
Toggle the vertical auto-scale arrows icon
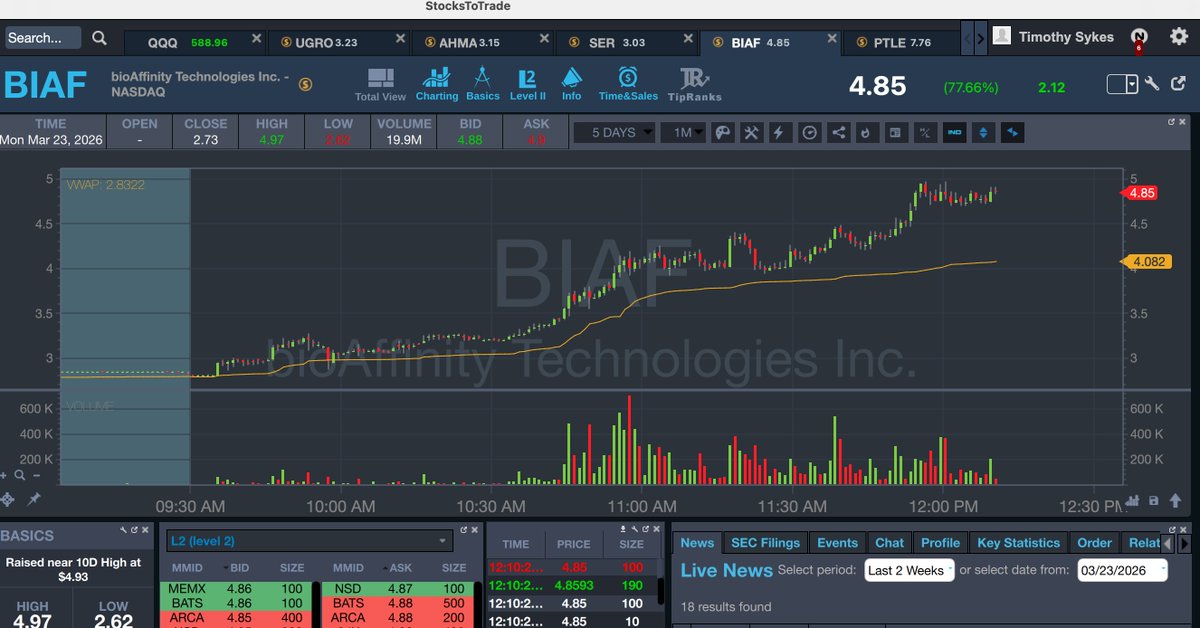tap(983, 132)
